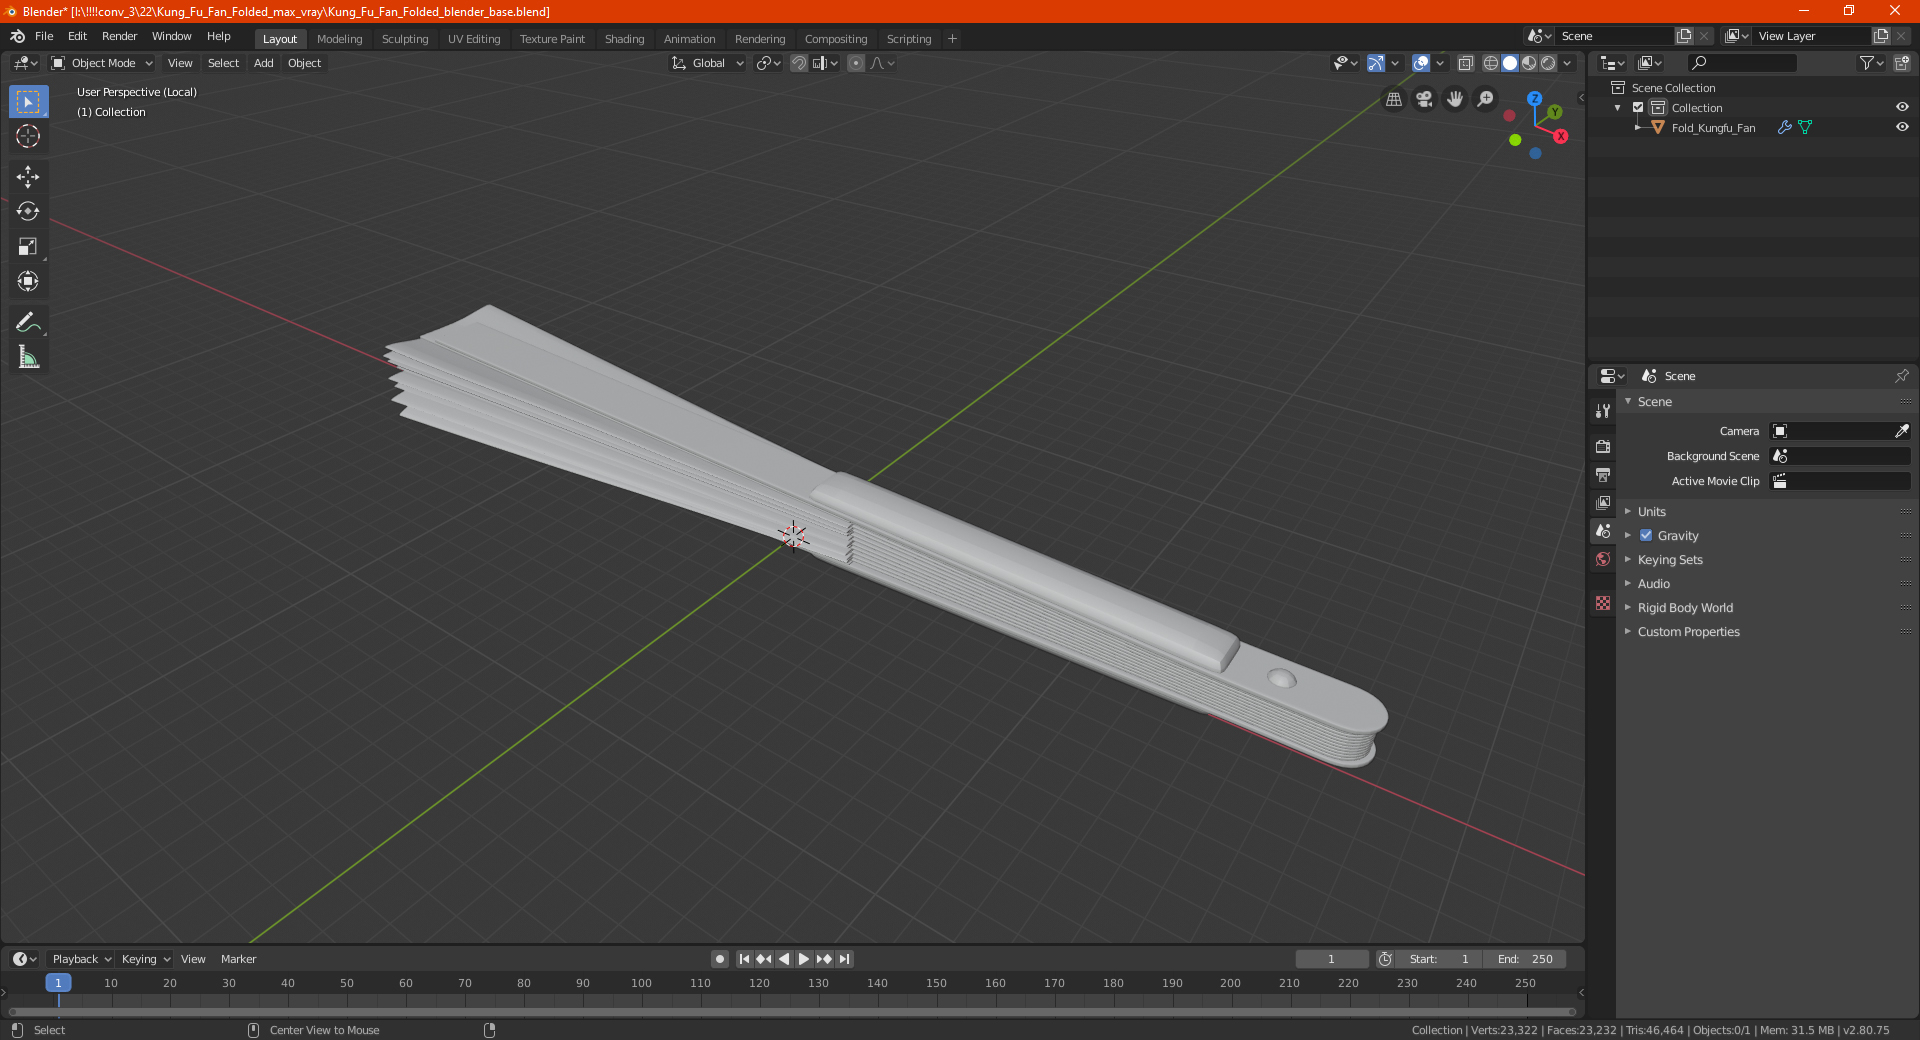Select the 3D Cursor tool

click(28, 136)
